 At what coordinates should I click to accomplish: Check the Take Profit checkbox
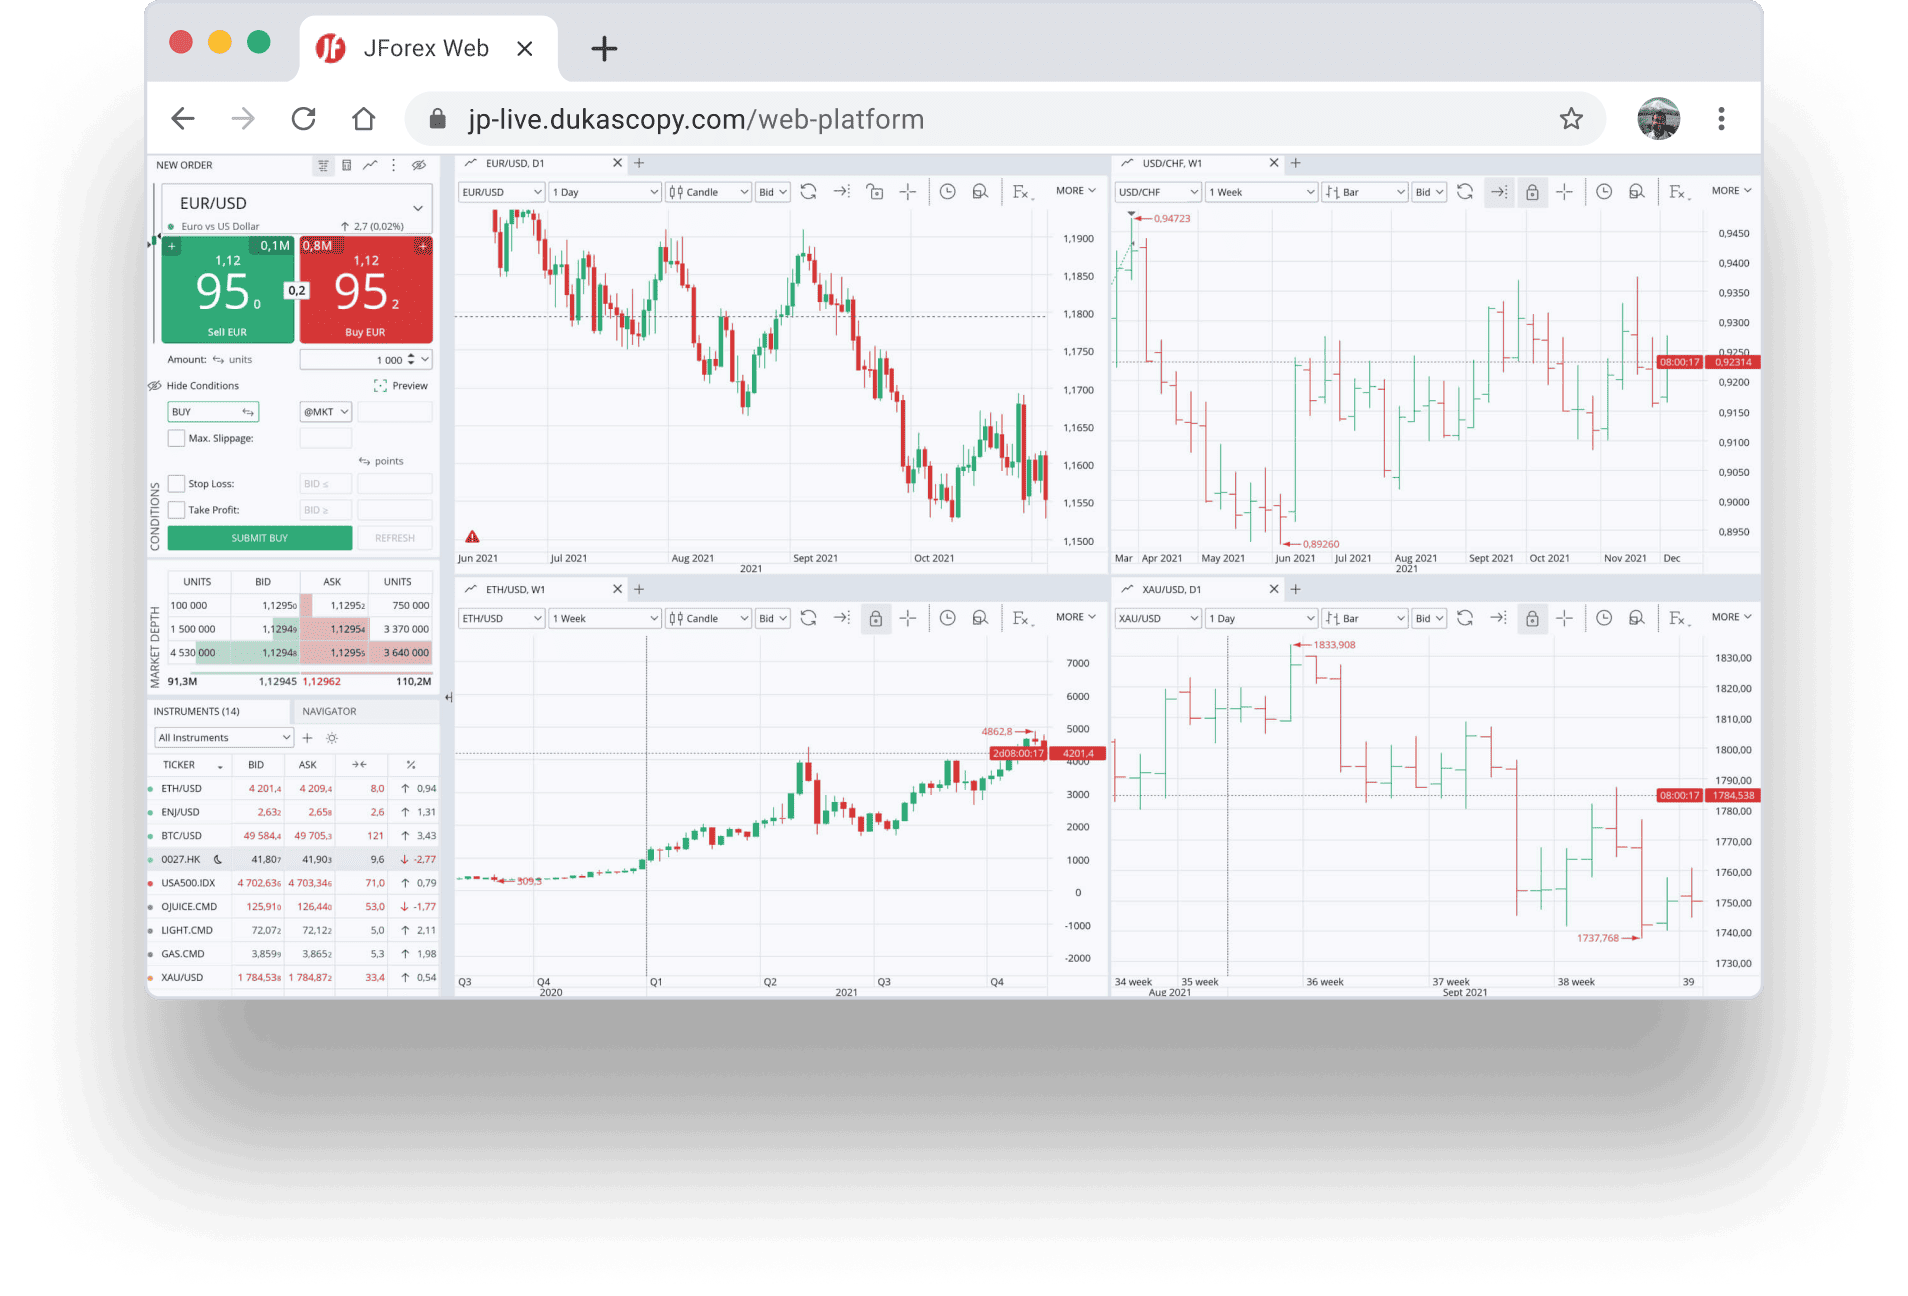pos(177,510)
